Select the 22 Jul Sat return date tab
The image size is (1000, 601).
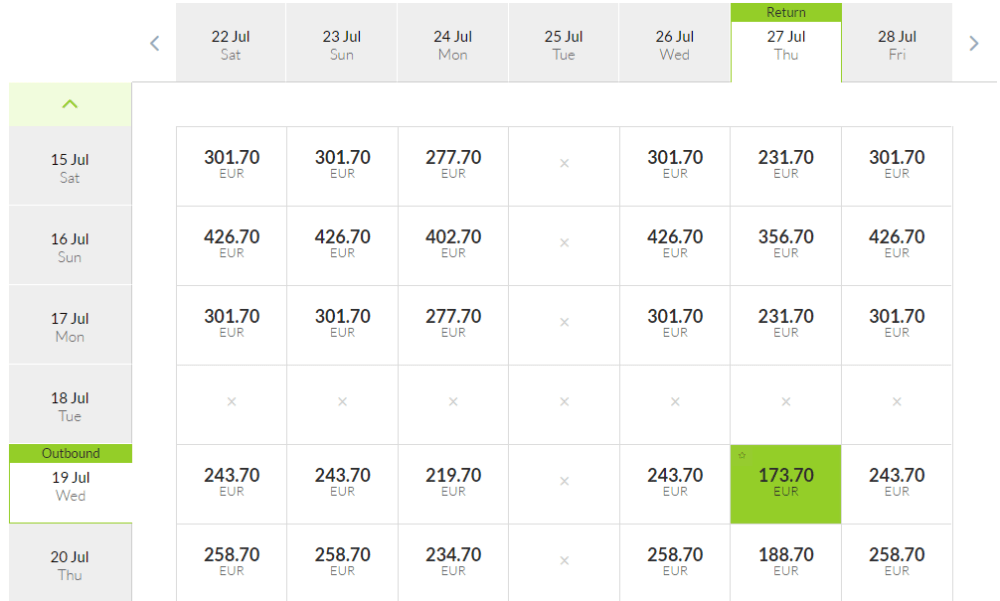[x=231, y=45]
